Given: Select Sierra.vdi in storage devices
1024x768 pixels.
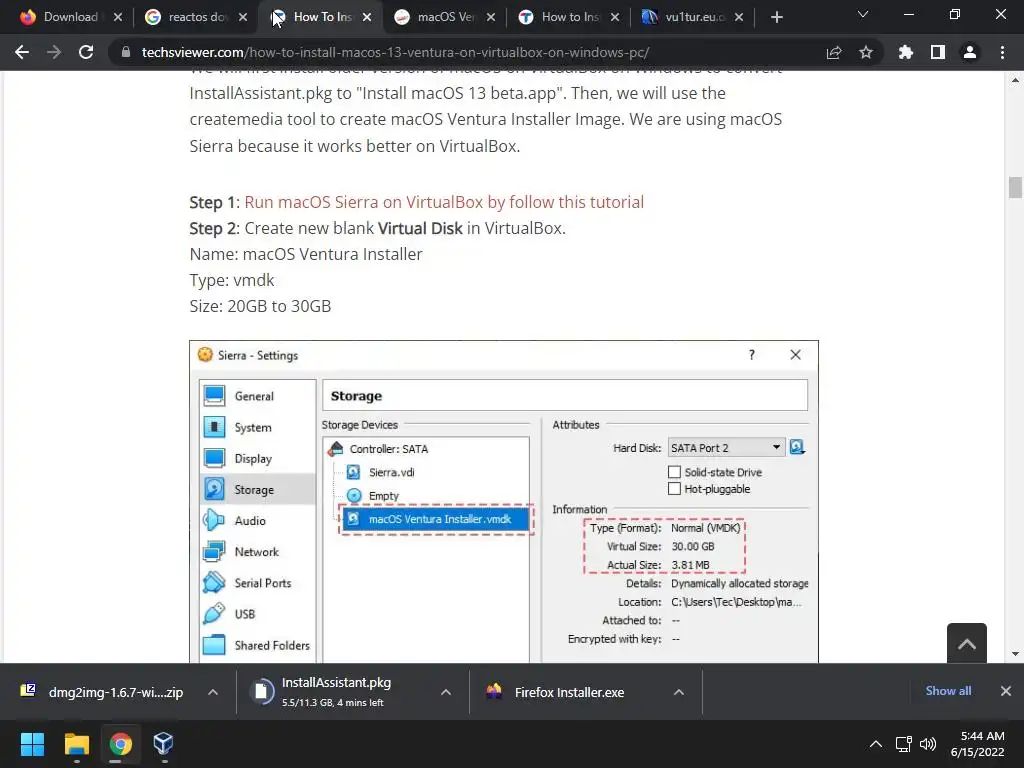Looking at the screenshot, I should click(x=391, y=472).
